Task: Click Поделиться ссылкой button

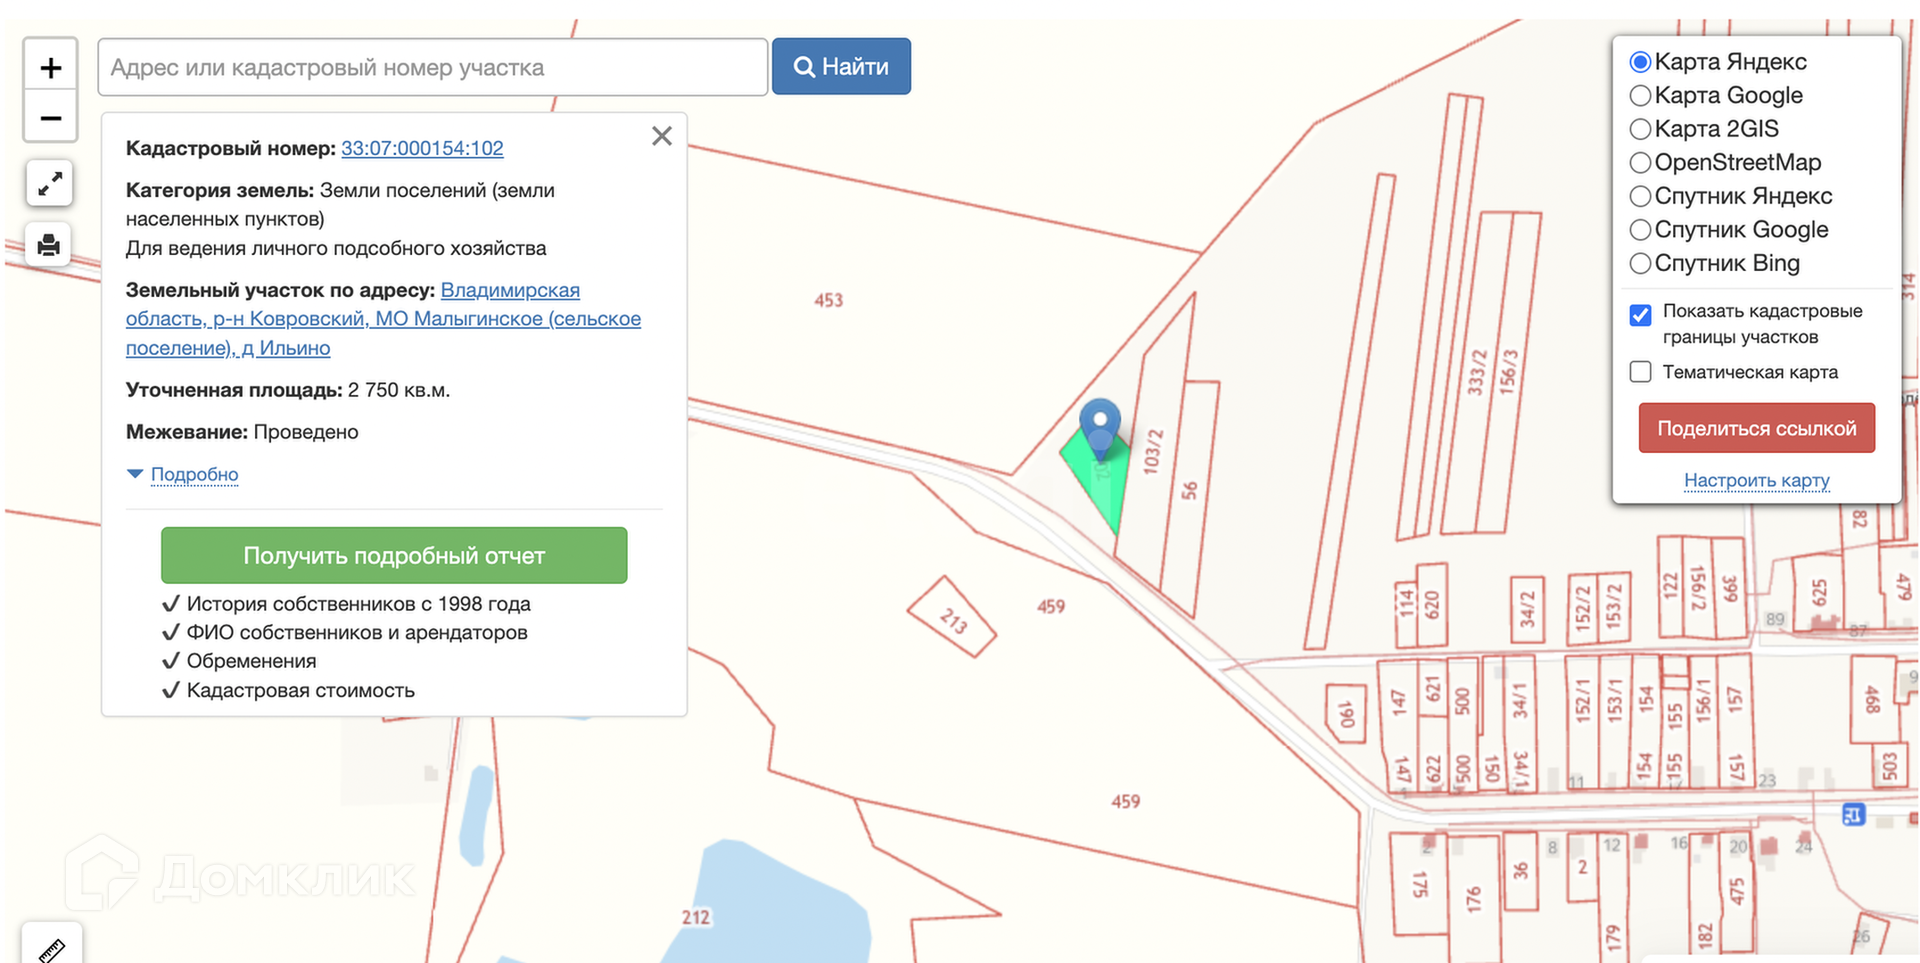Action: (x=1757, y=428)
